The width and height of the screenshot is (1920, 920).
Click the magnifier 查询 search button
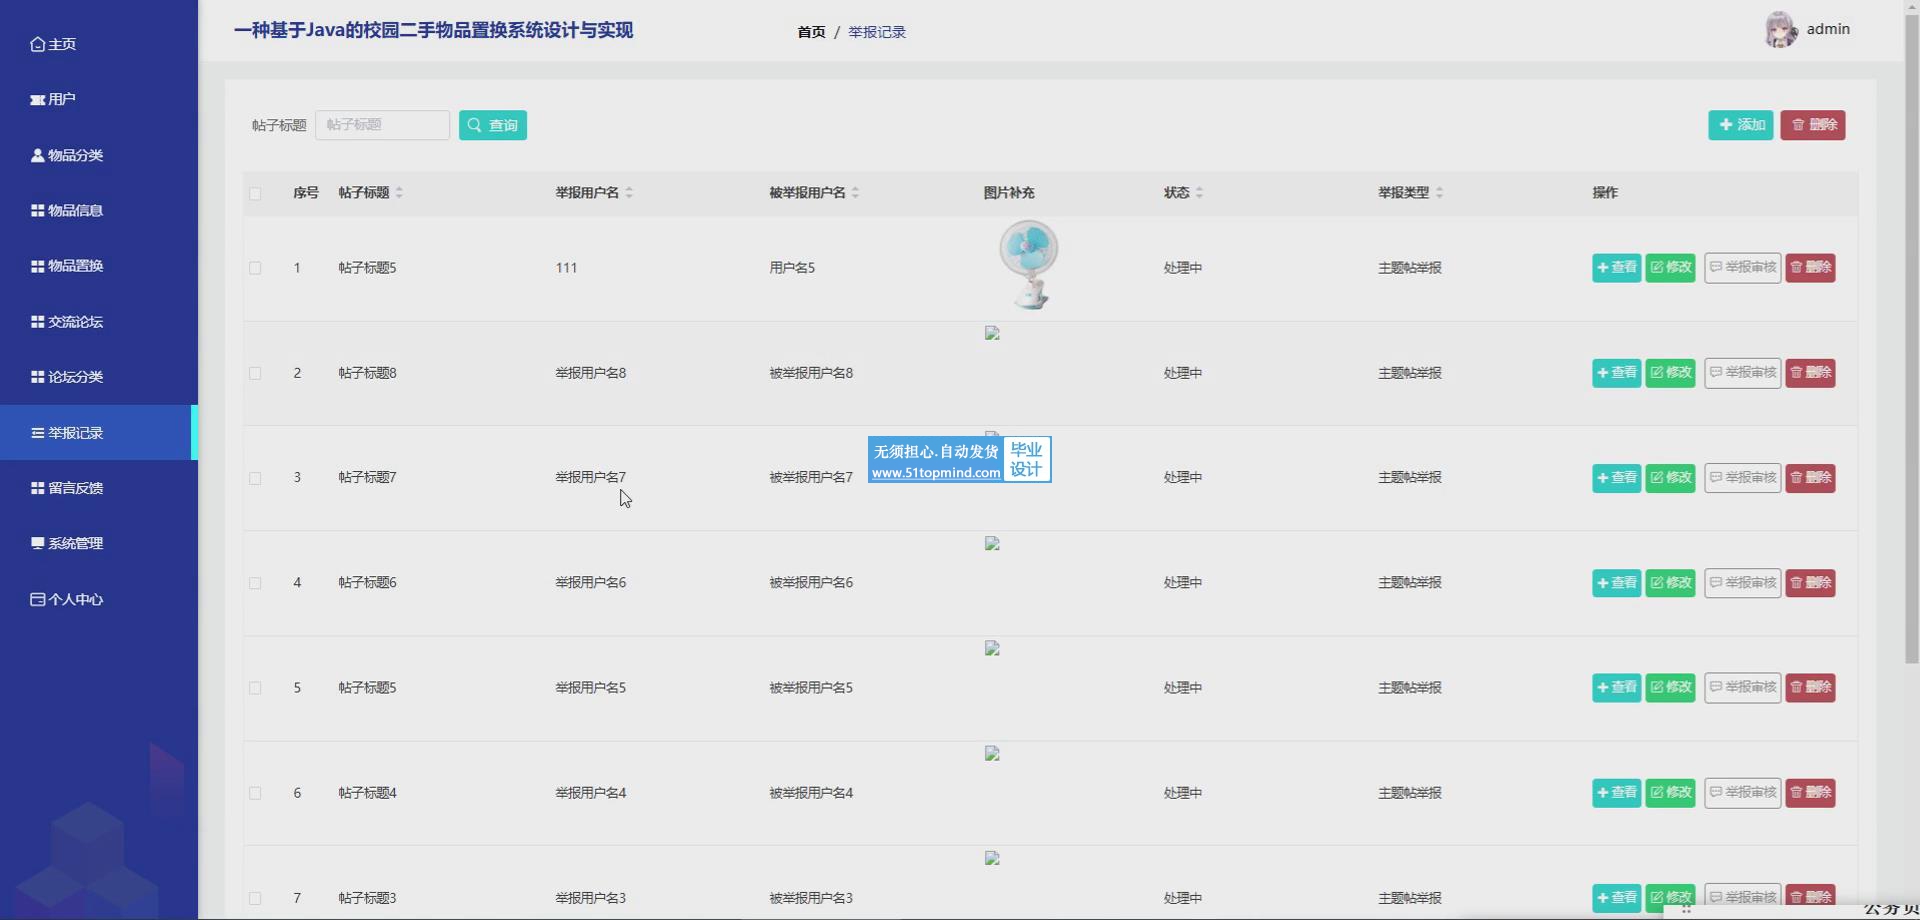tap(492, 125)
